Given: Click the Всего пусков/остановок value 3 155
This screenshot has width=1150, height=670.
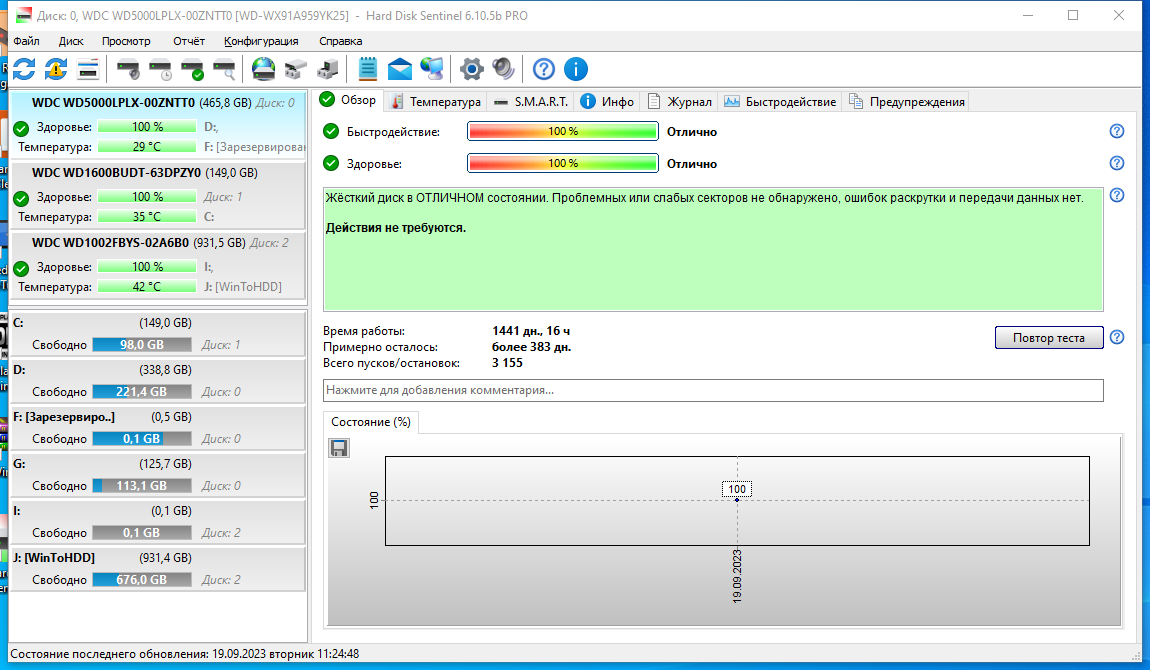Looking at the screenshot, I should pyautogui.click(x=508, y=363).
